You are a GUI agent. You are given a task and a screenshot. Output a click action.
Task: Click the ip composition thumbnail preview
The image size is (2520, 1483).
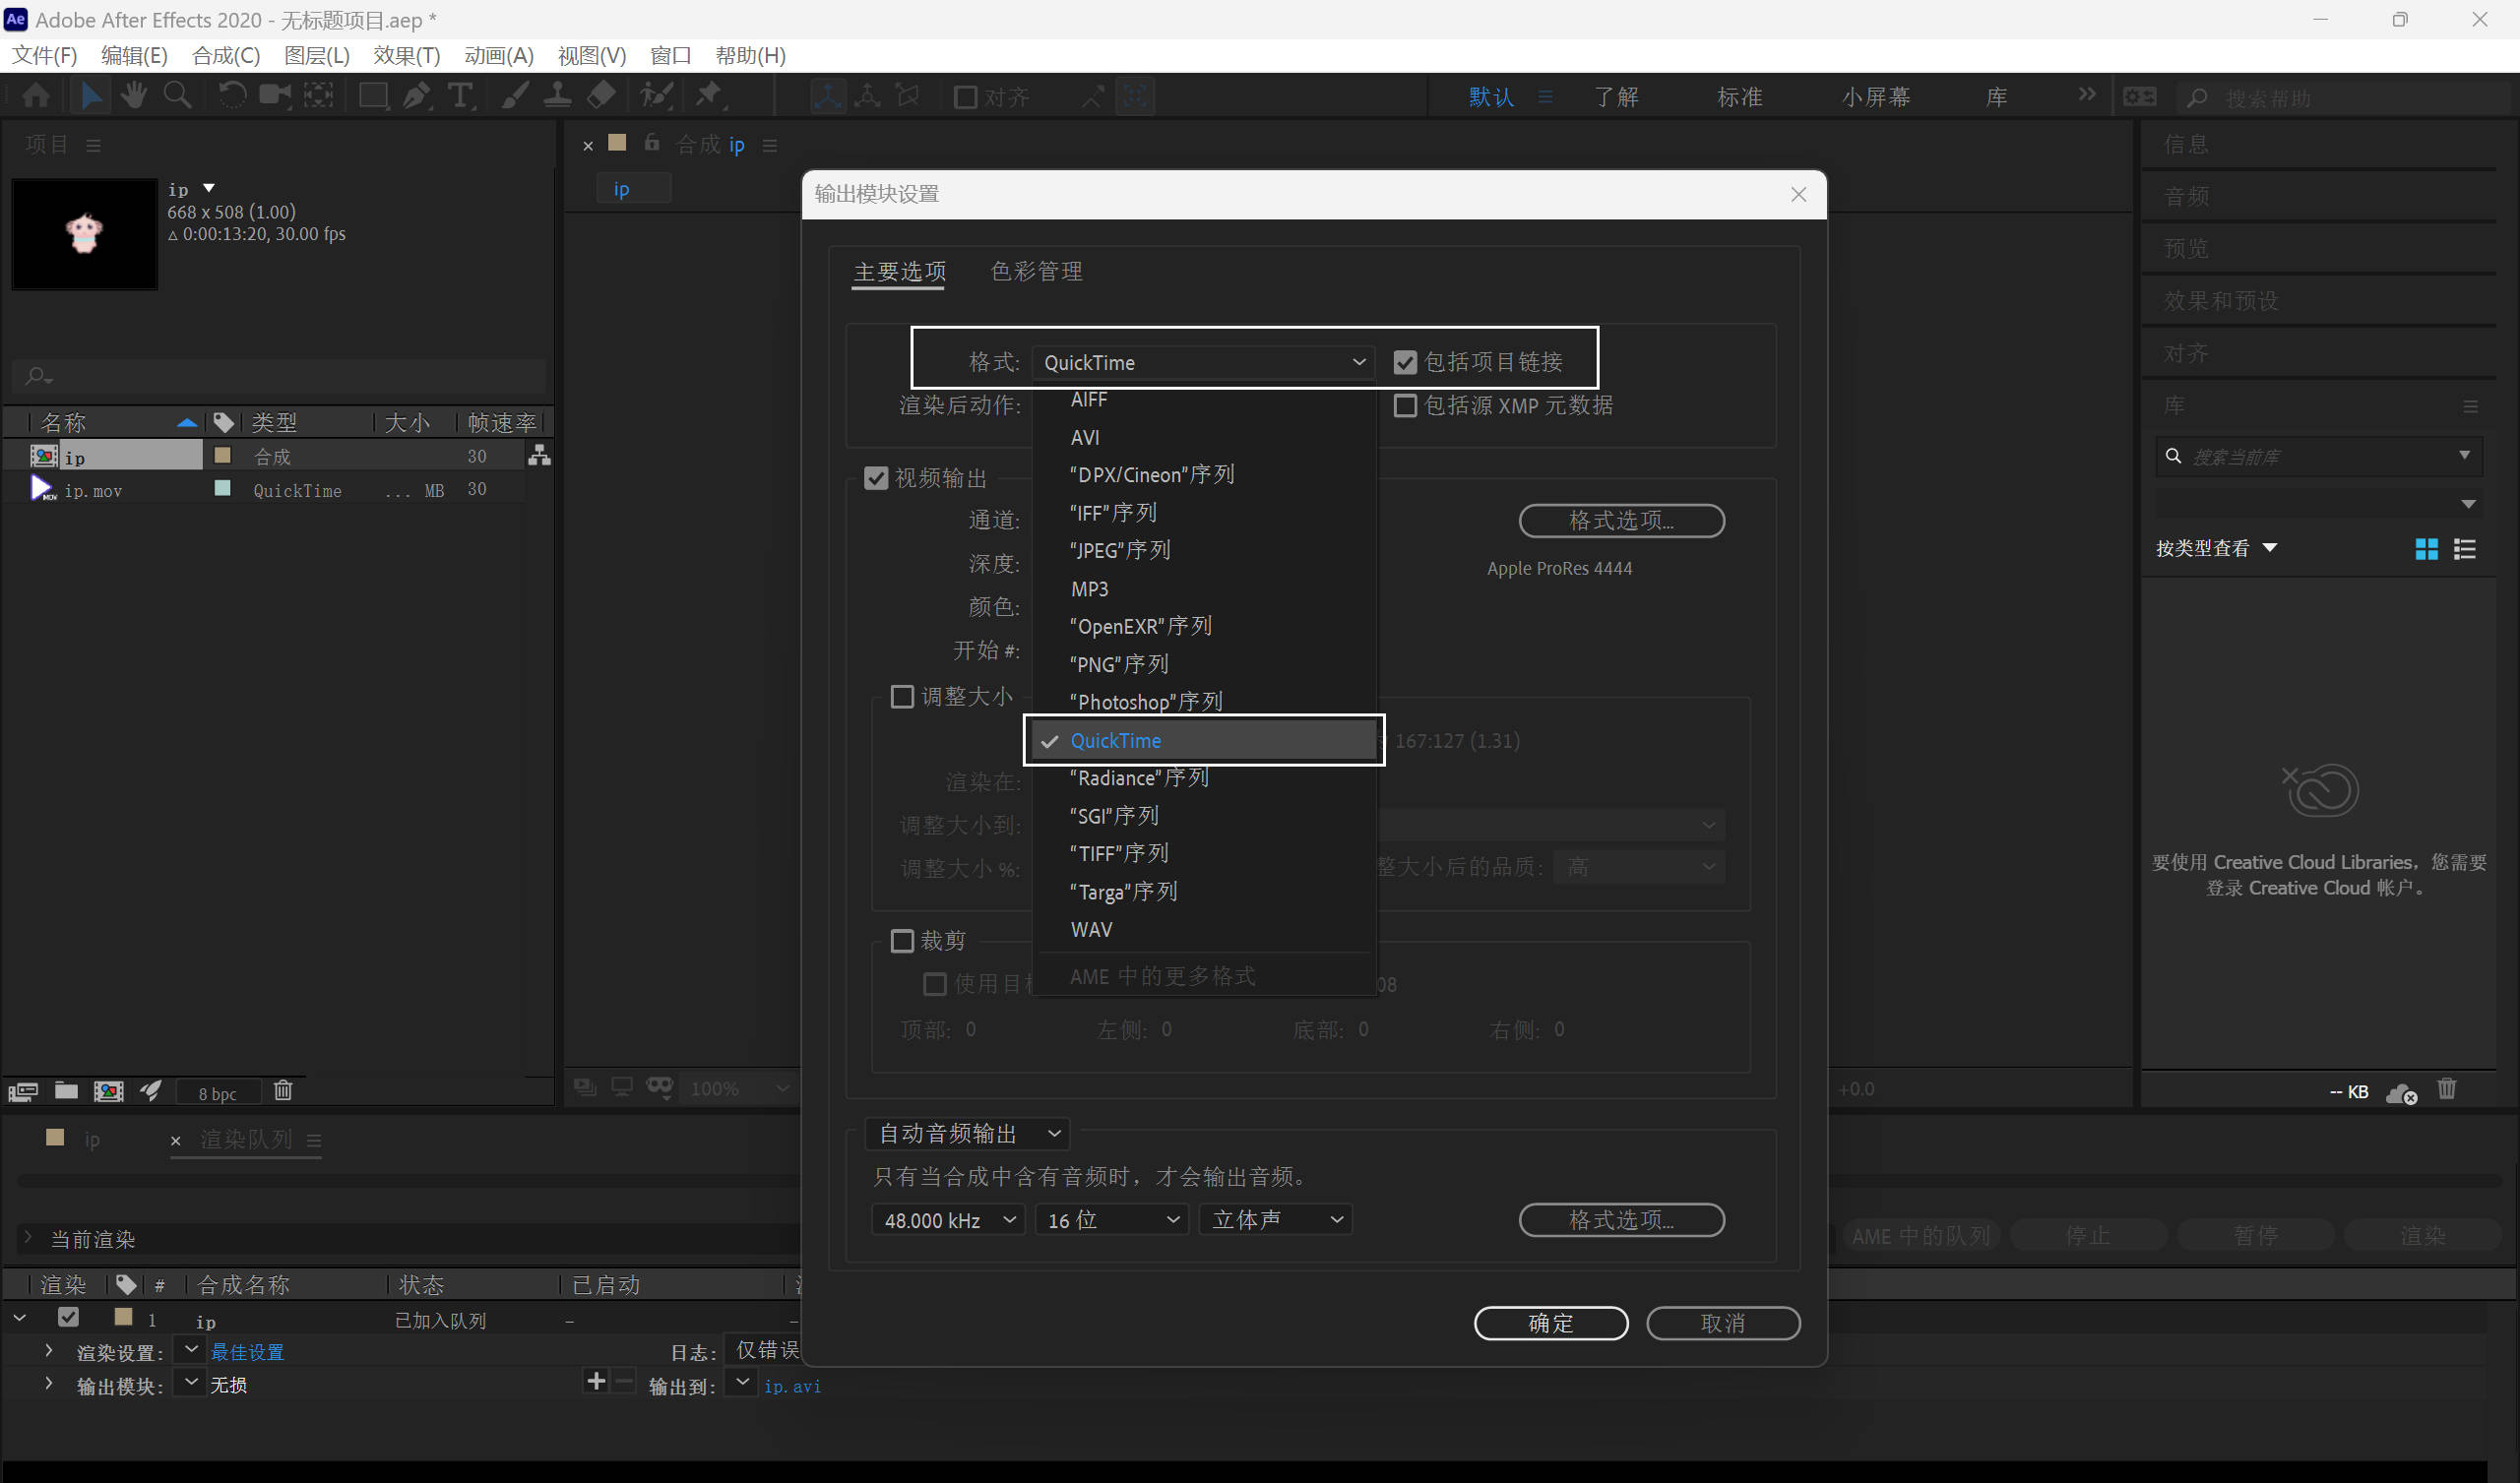coord(85,234)
